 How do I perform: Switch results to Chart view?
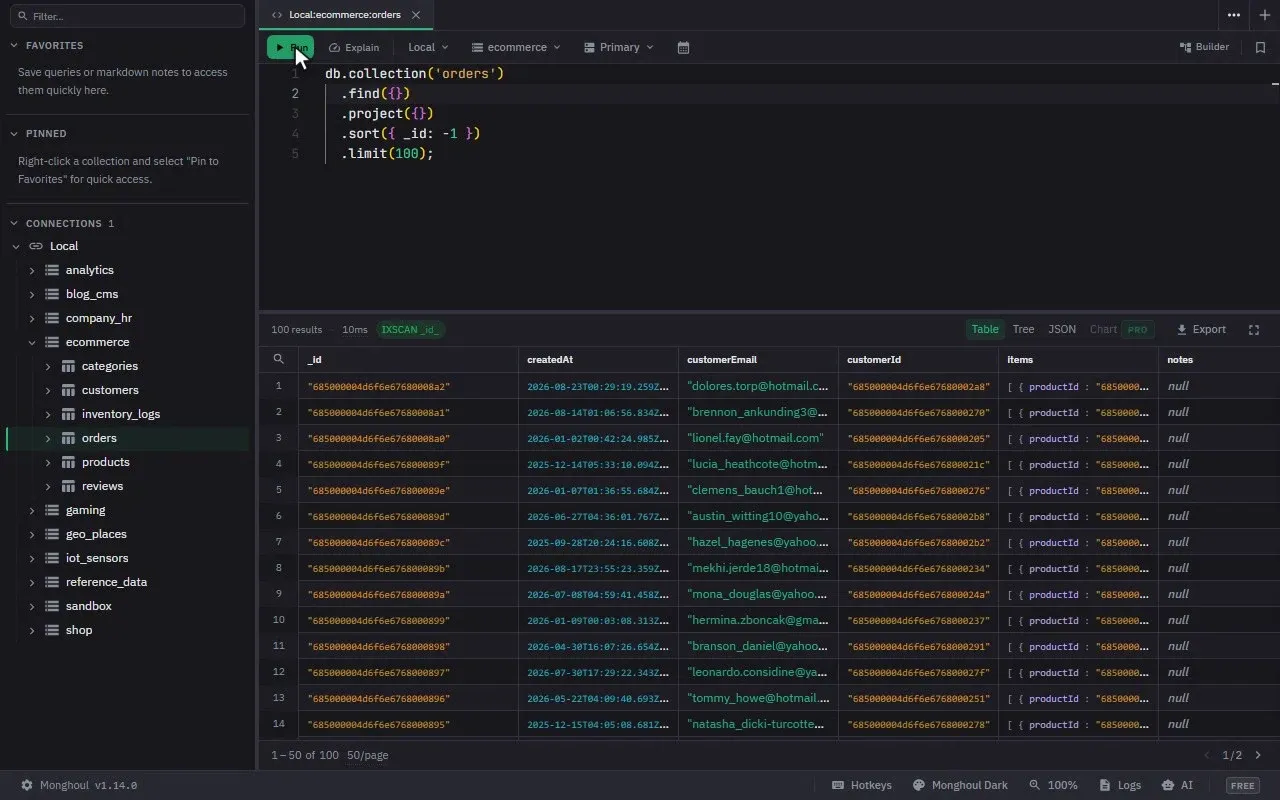point(1120,330)
